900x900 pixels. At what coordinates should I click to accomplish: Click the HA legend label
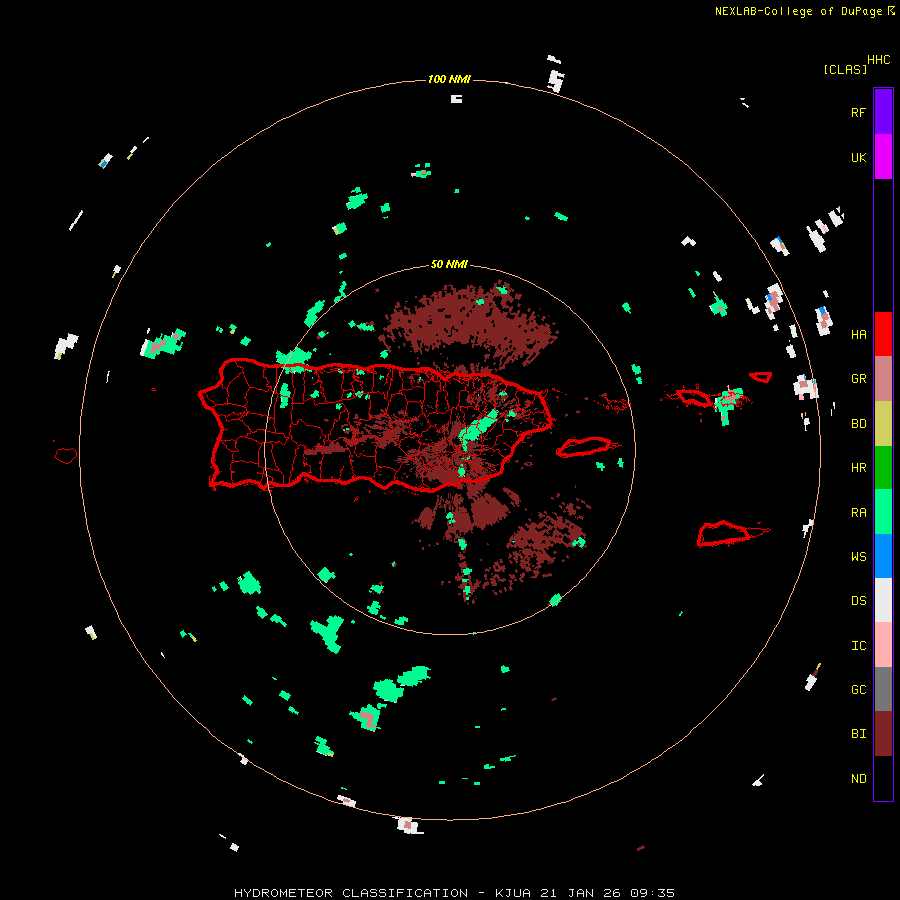(858, 334)
